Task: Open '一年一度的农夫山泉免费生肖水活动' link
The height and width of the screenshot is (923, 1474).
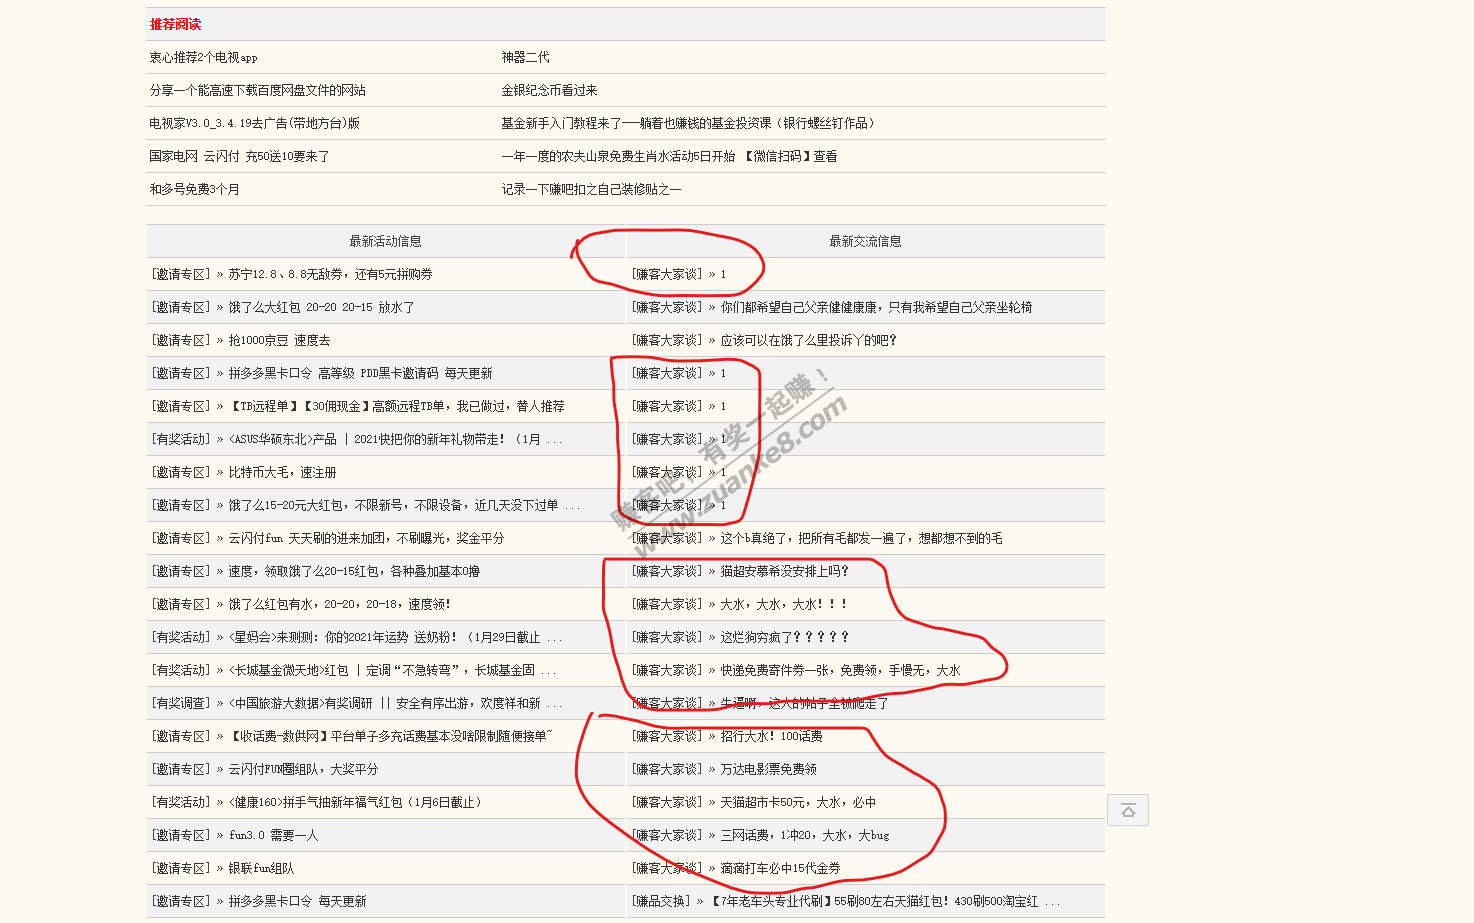Action: point(670,157)
